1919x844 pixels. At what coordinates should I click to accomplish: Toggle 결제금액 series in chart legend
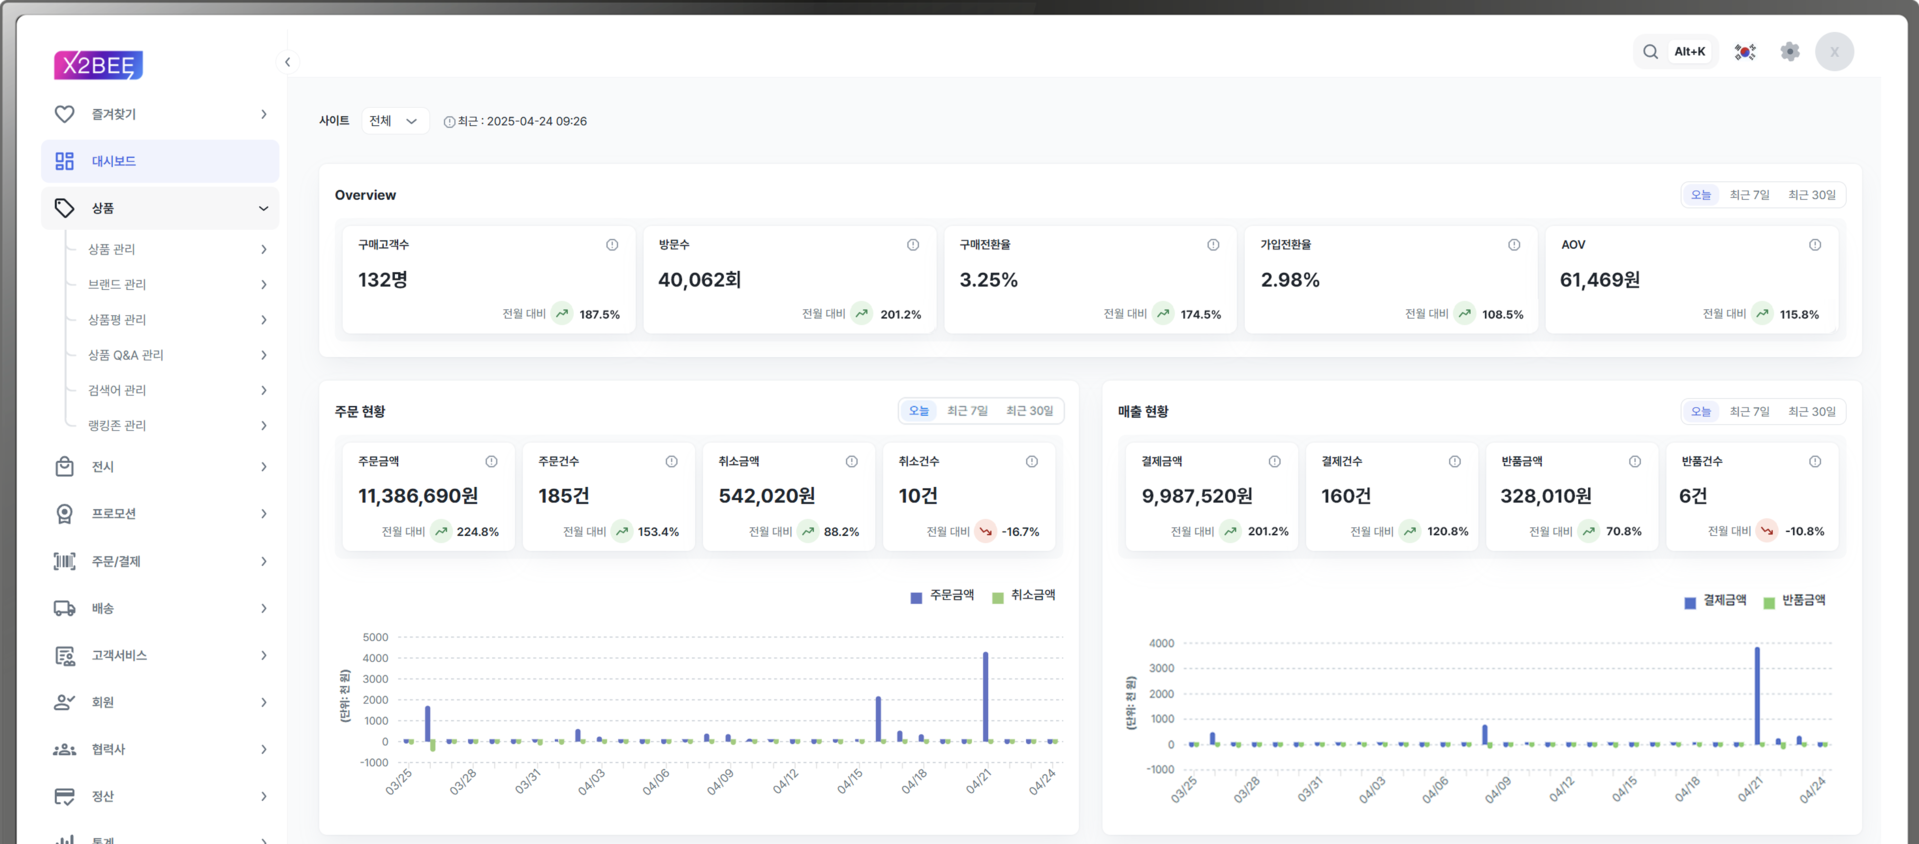click(x=1714, y=601)
